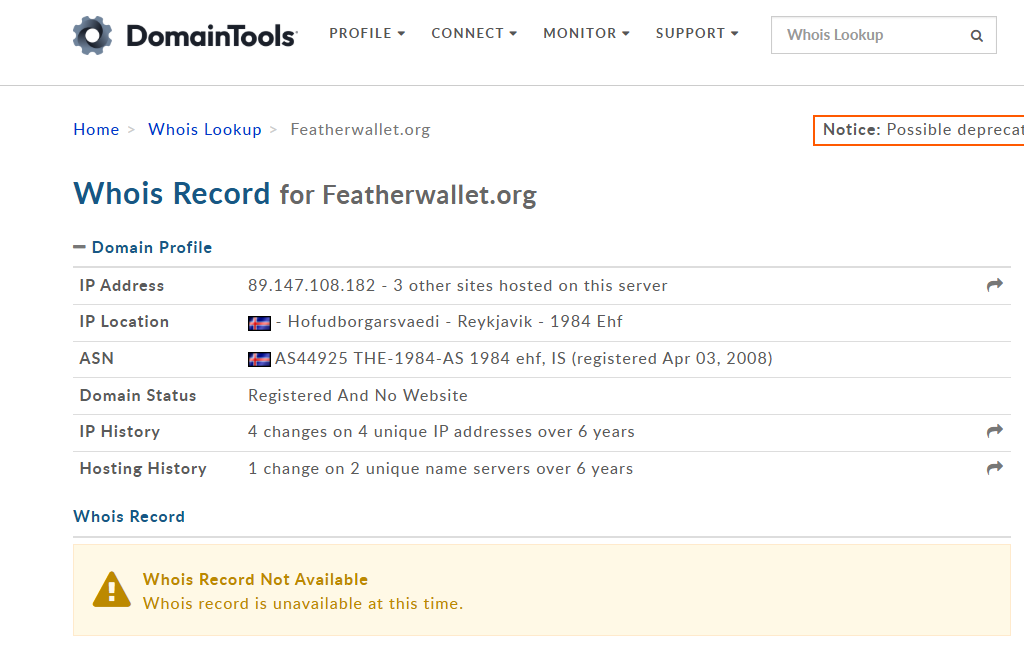Click the Whois Record Not Available alert
The width and height of the screenshot is (1024, 659).
coord(541,590)
